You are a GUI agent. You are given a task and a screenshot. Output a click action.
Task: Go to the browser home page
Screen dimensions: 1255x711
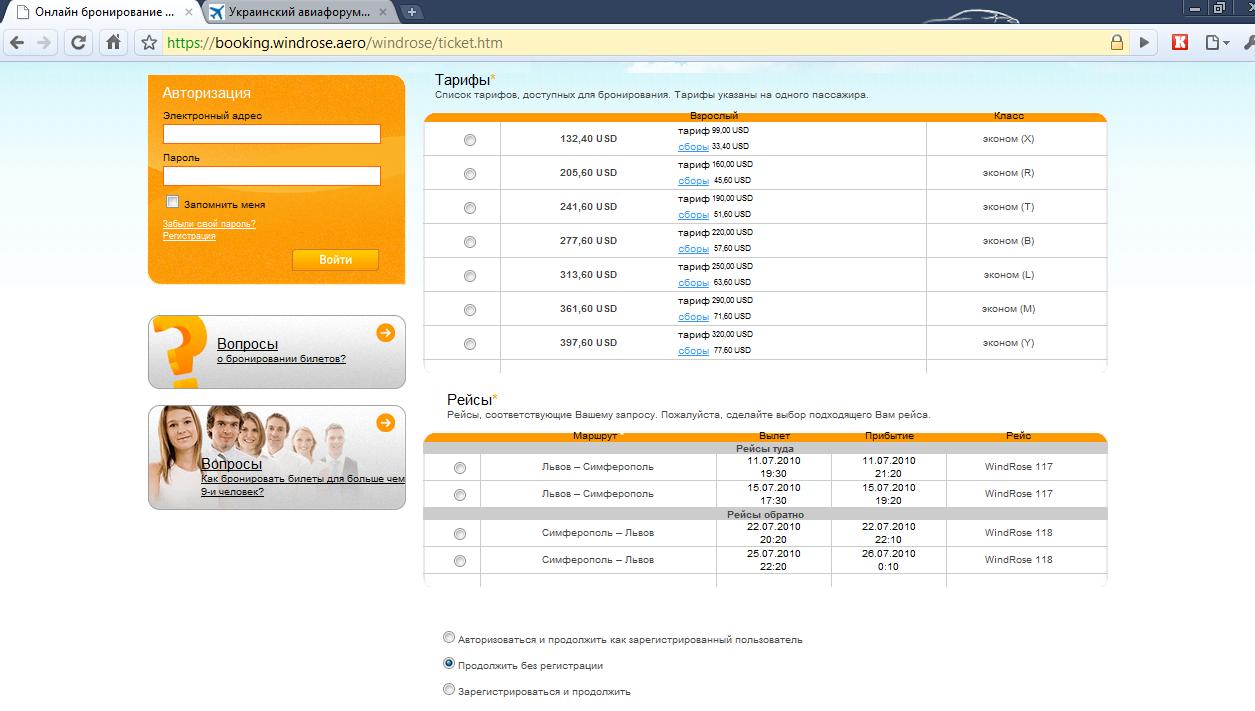pyautogui.click(x=113, y=43)
